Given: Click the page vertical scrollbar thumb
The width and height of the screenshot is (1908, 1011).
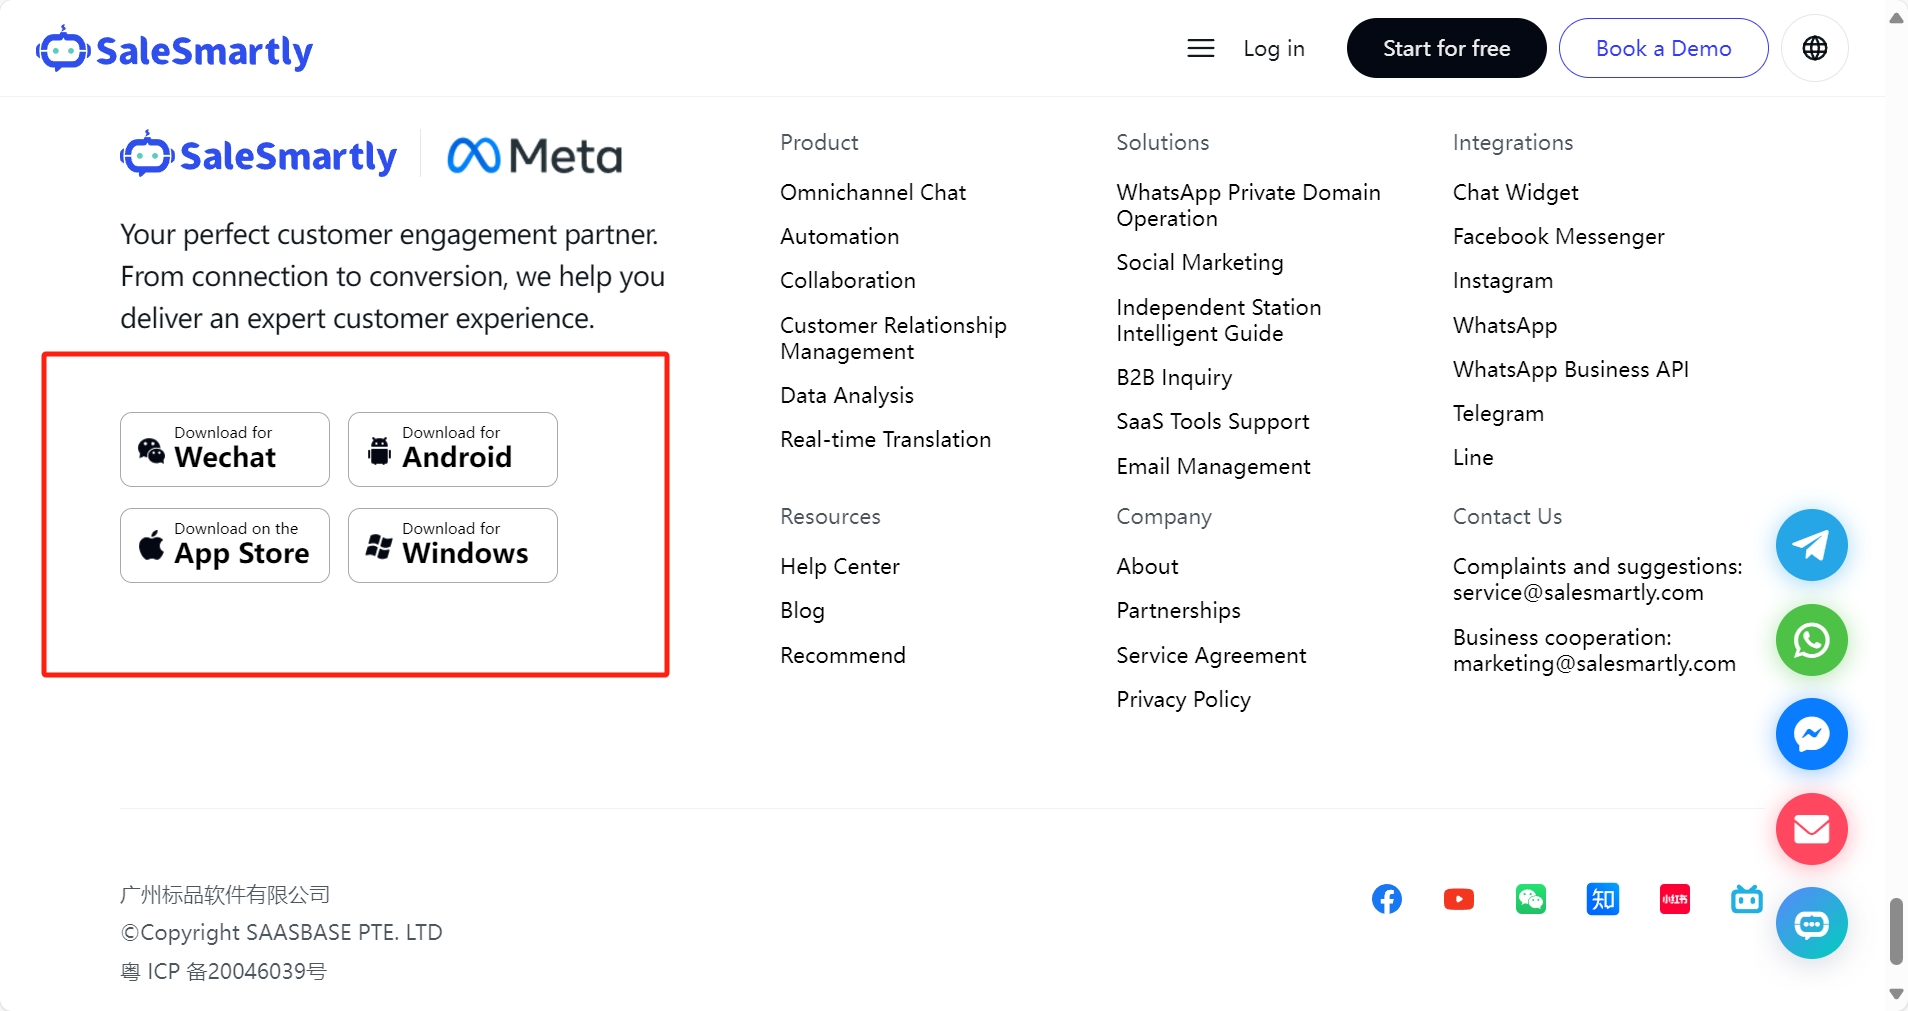Looking at the screenshot, I should click(1895, 930).
